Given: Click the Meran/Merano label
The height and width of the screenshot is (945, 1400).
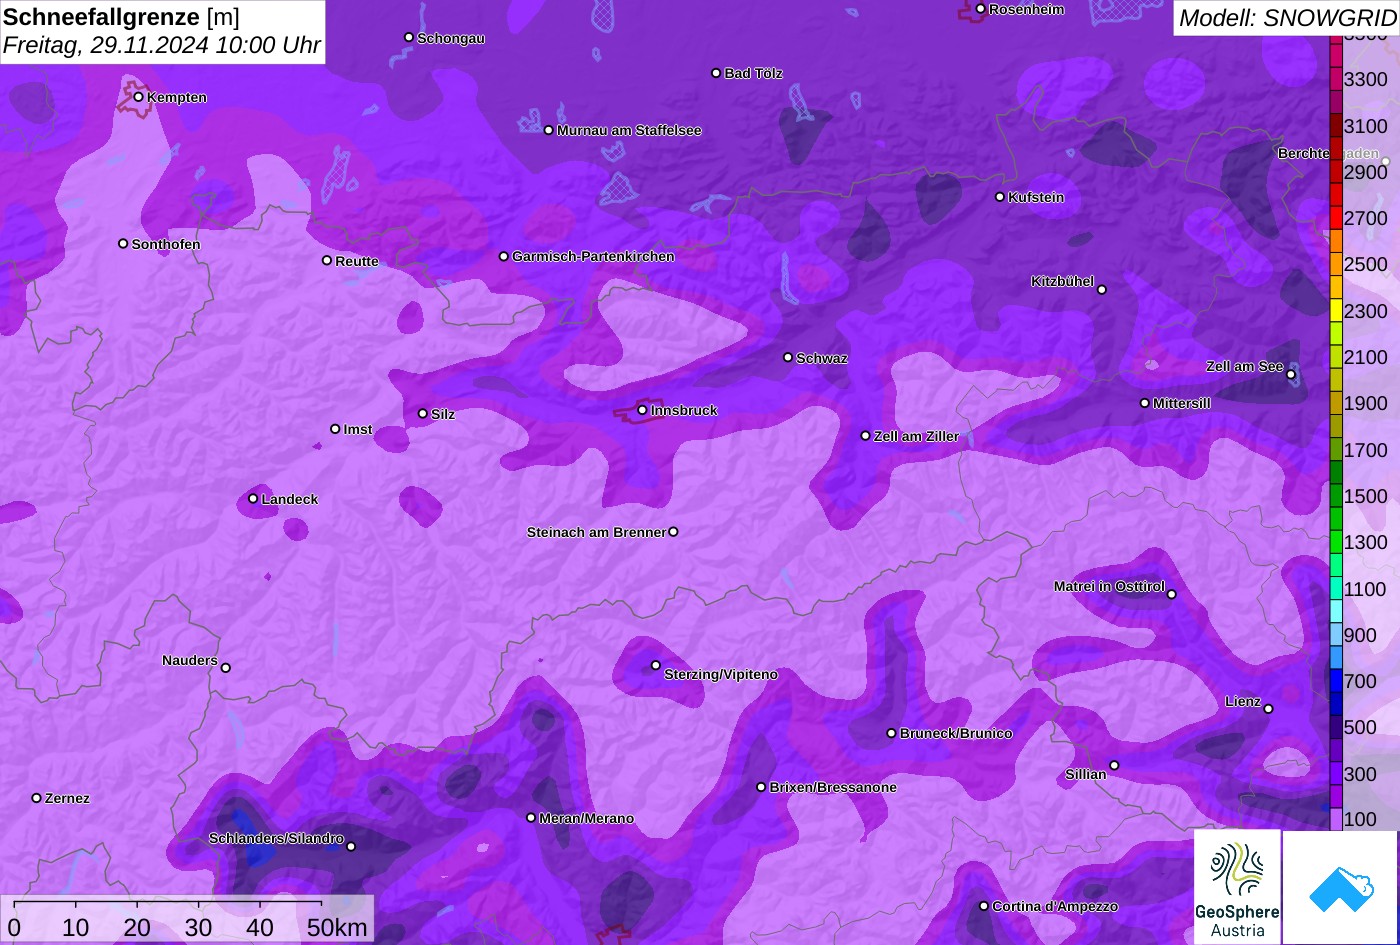Looking at the screenshot, I should click(x=587, y=819).
